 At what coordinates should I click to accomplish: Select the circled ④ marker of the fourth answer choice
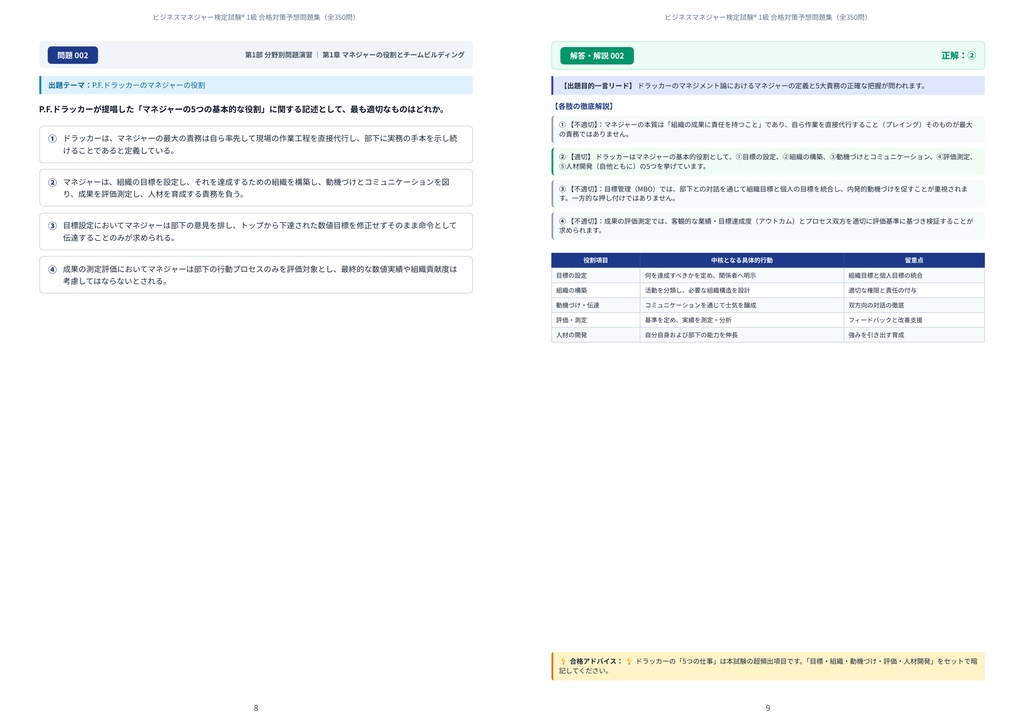(x=52, y=269)
